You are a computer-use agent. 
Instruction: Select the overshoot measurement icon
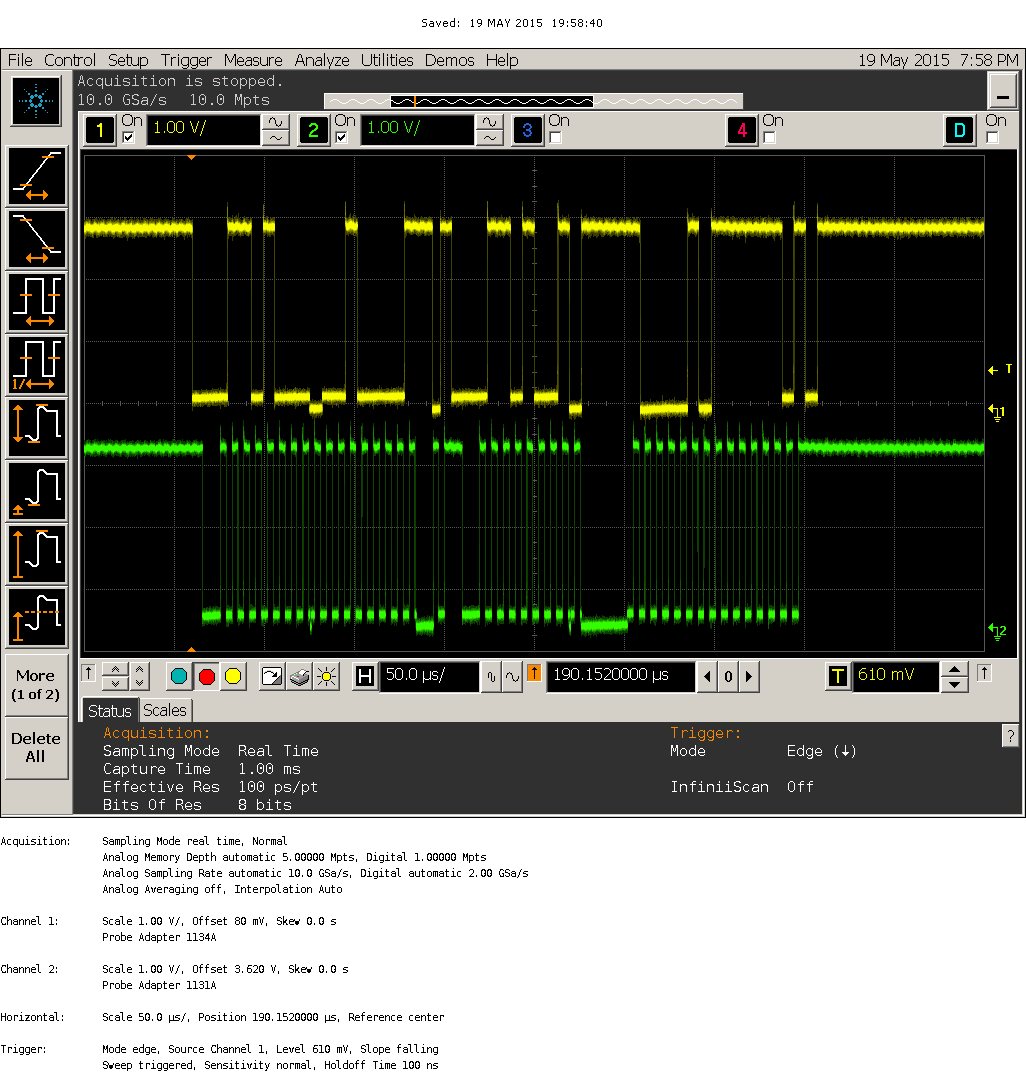(37, 617)
